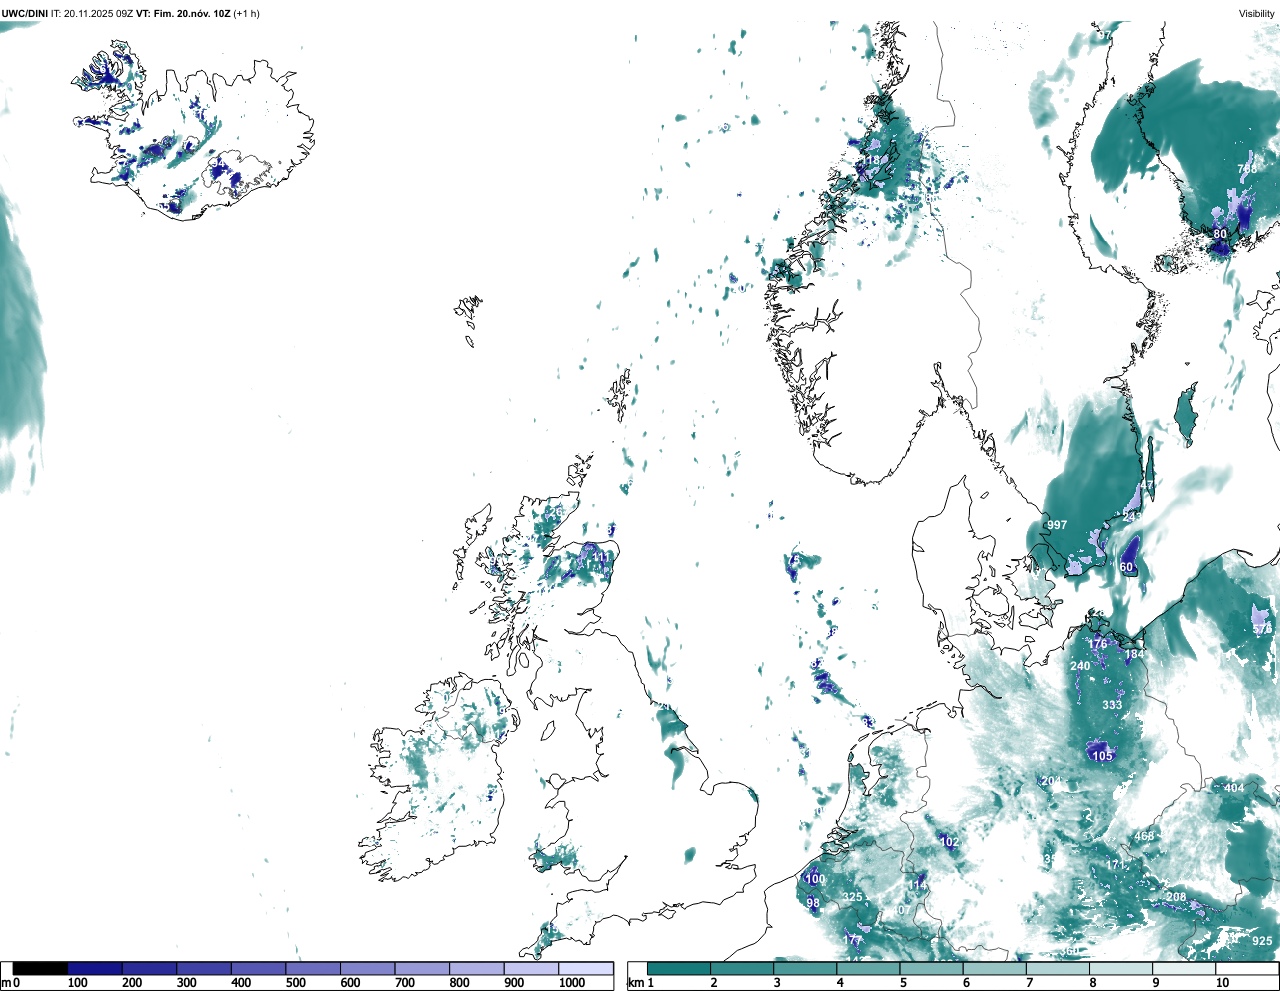1280x991 pixels.
Task: Click the "2" tick label on the km legend
Action: coord(714,983)
